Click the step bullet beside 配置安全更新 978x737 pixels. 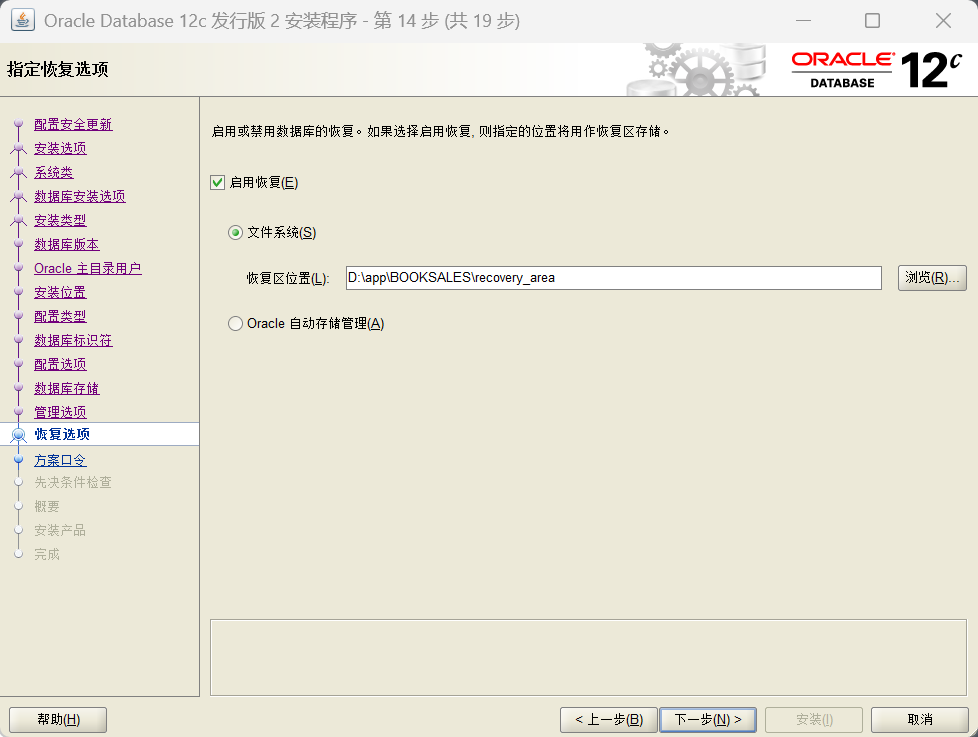tap(19, 124)
